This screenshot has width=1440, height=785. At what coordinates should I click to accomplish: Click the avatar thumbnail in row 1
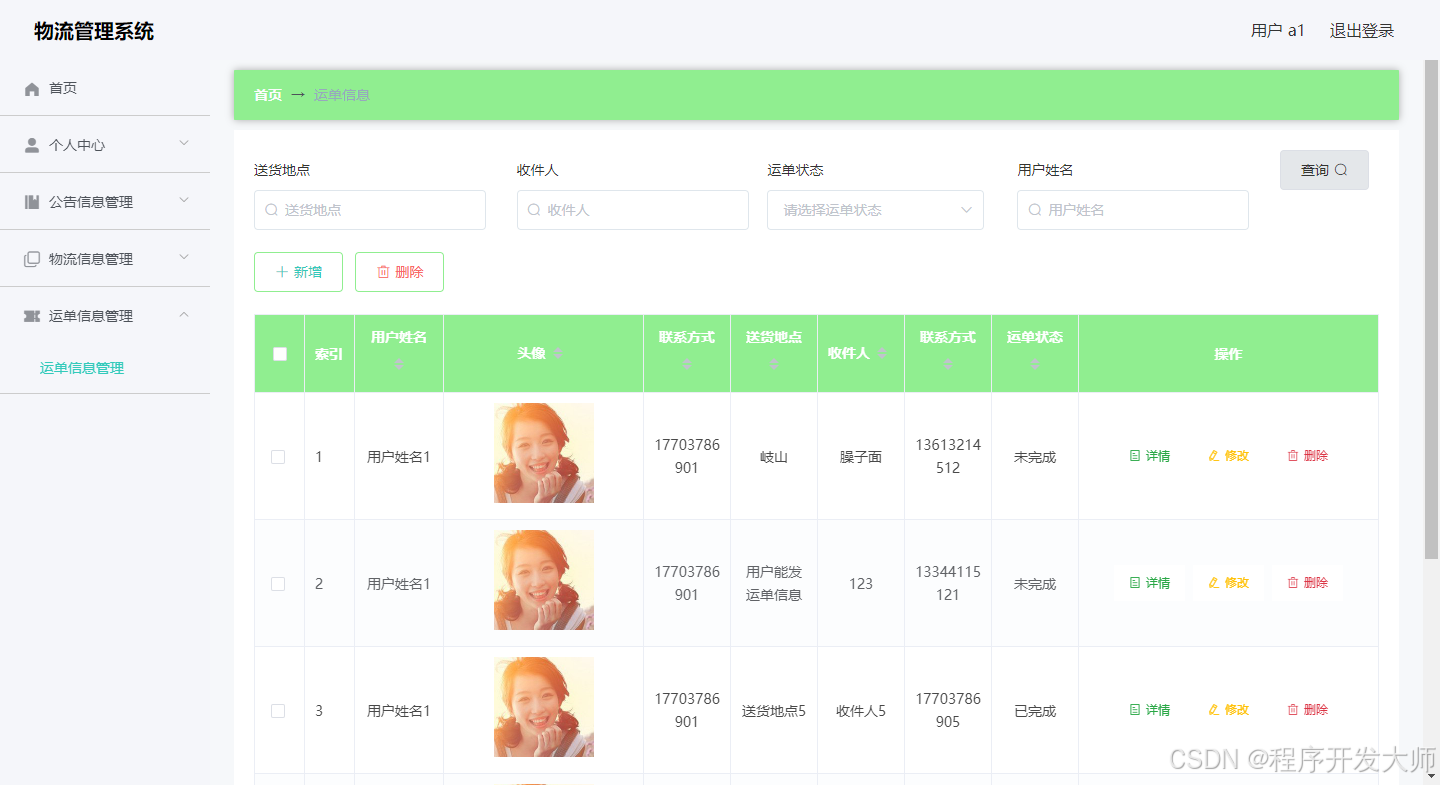pyautogui.click(x=544, y=453)
